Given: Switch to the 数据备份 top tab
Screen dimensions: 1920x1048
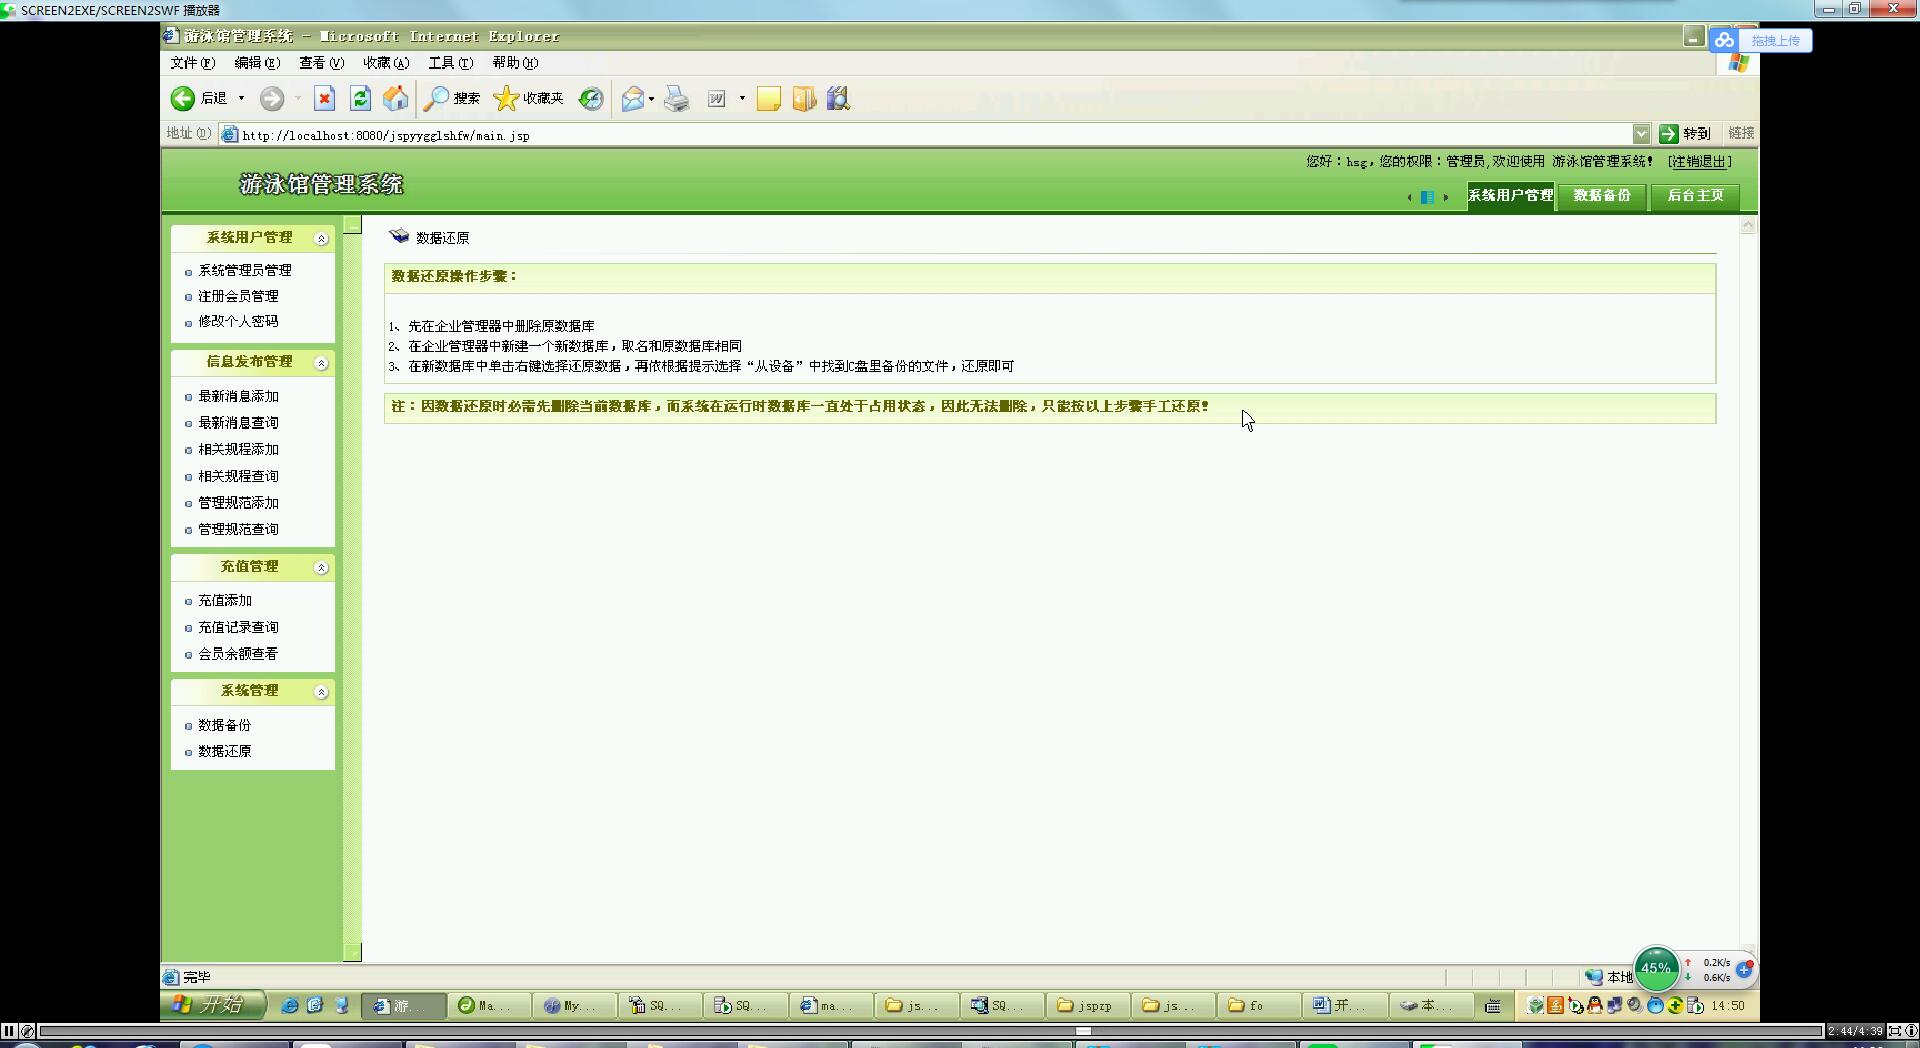Looking at the screenshot, I should (1602, 196).
